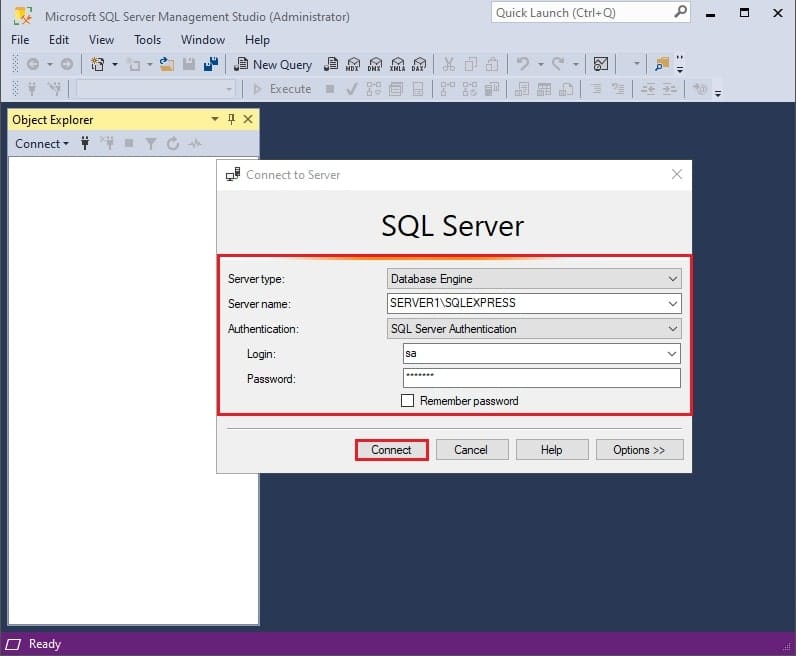Click the Help button in dialog
Image resolution: width=796 pixels, height=656 pixels.
(x=552, y=450)
